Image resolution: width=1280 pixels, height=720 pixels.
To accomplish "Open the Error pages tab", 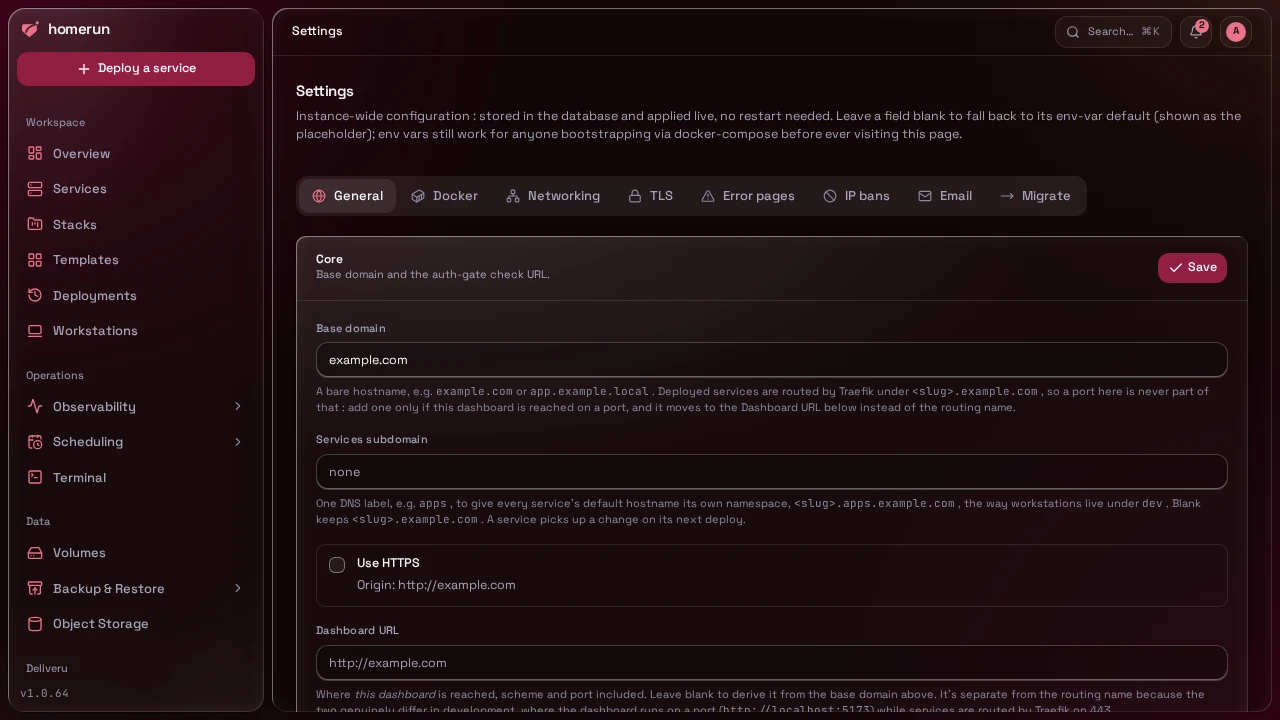I will point(748,196).
